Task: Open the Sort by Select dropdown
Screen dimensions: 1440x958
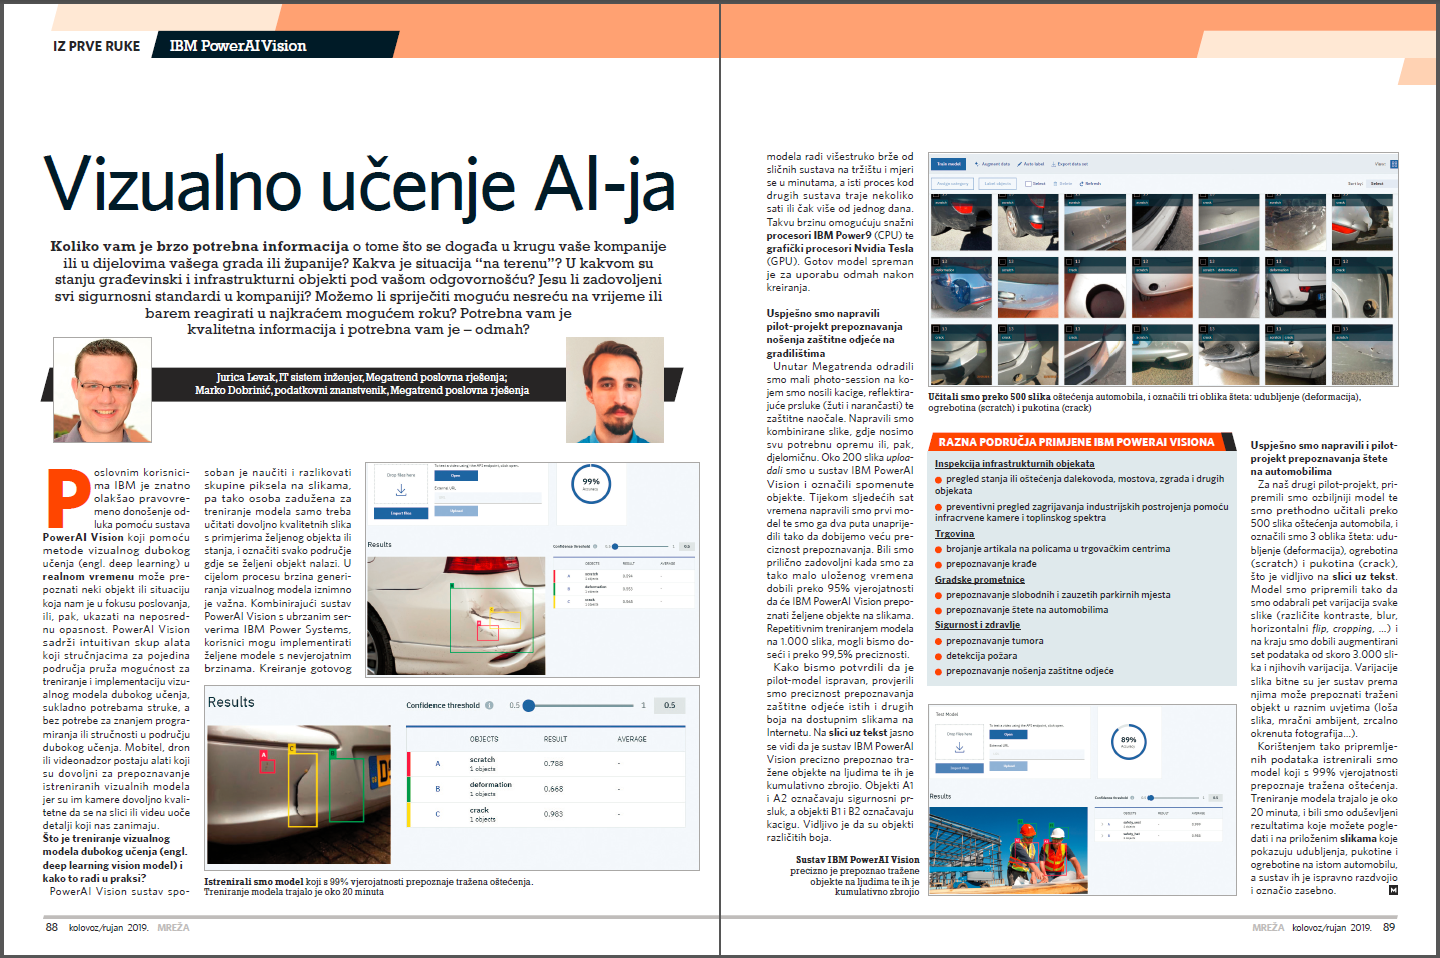Action: pyautogui.click(x=1383, y=183)
